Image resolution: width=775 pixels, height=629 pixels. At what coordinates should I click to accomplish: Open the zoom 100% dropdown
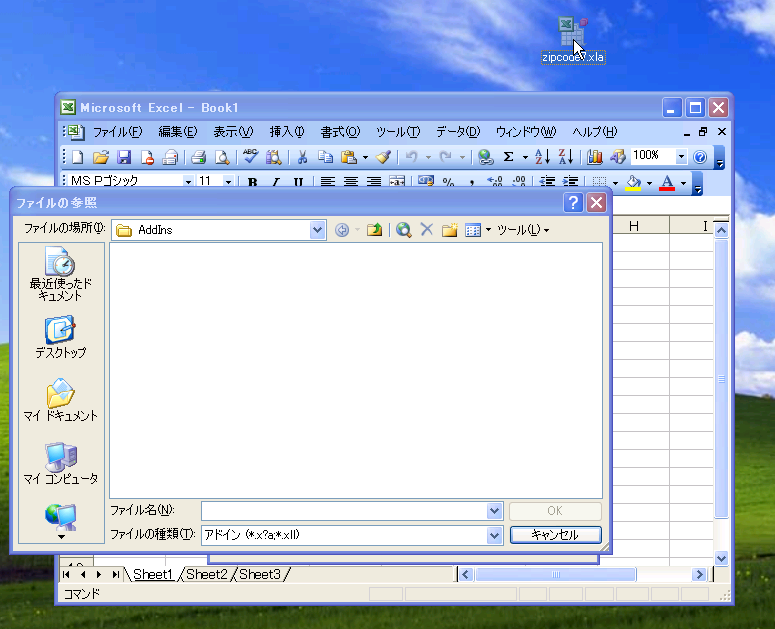(681, 157)
